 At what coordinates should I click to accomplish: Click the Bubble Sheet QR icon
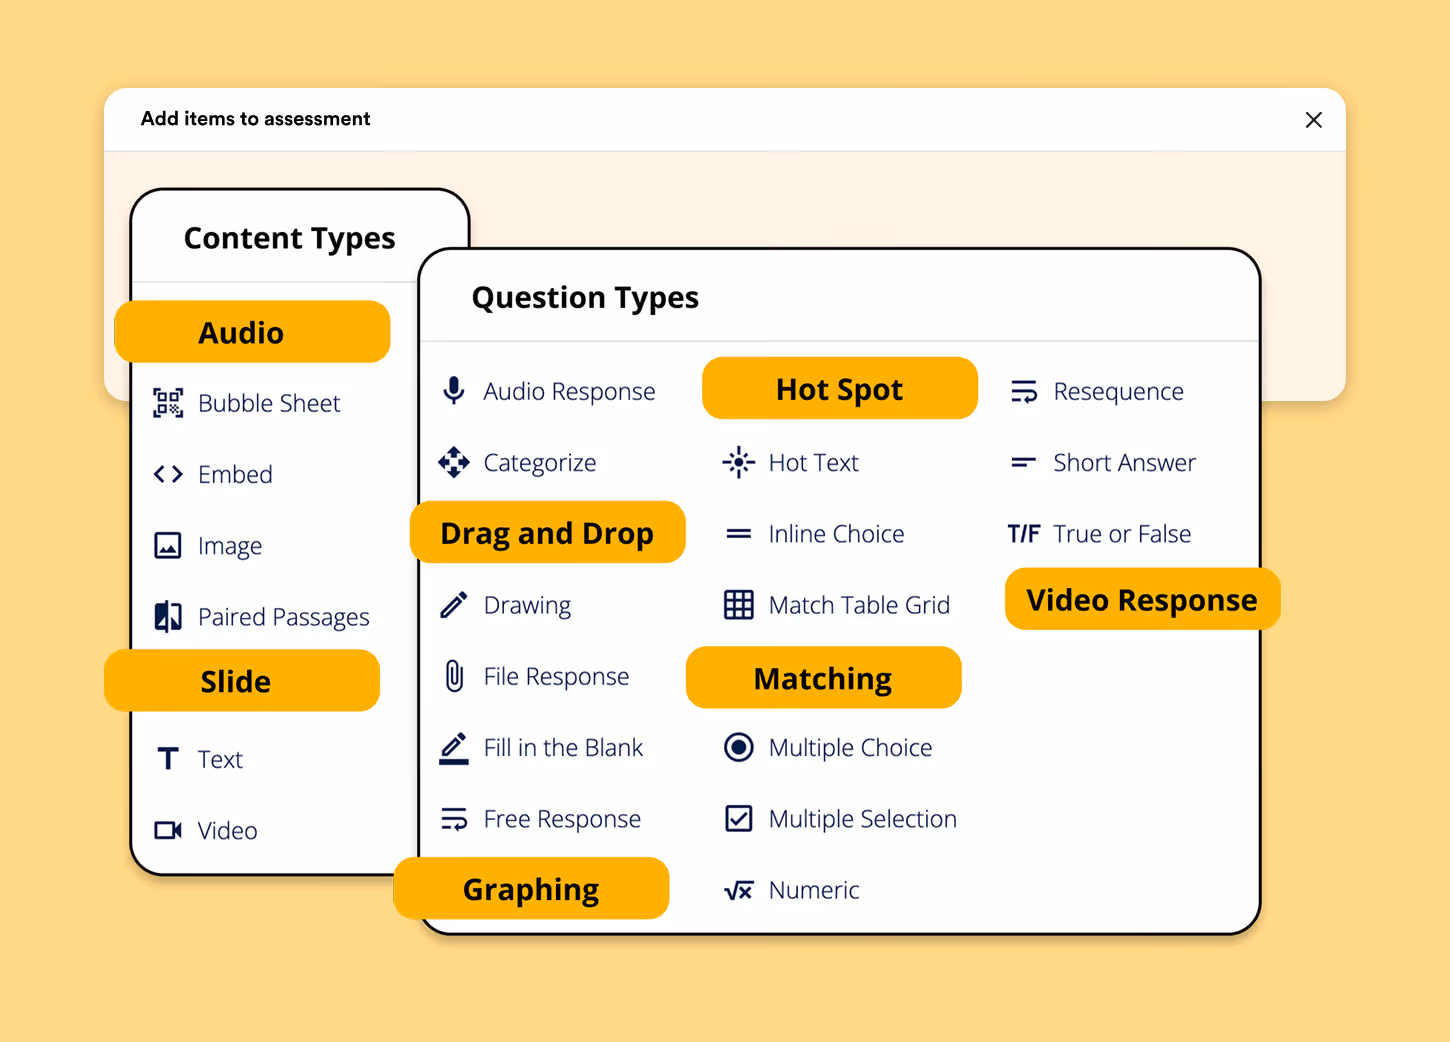coord(168,403)
